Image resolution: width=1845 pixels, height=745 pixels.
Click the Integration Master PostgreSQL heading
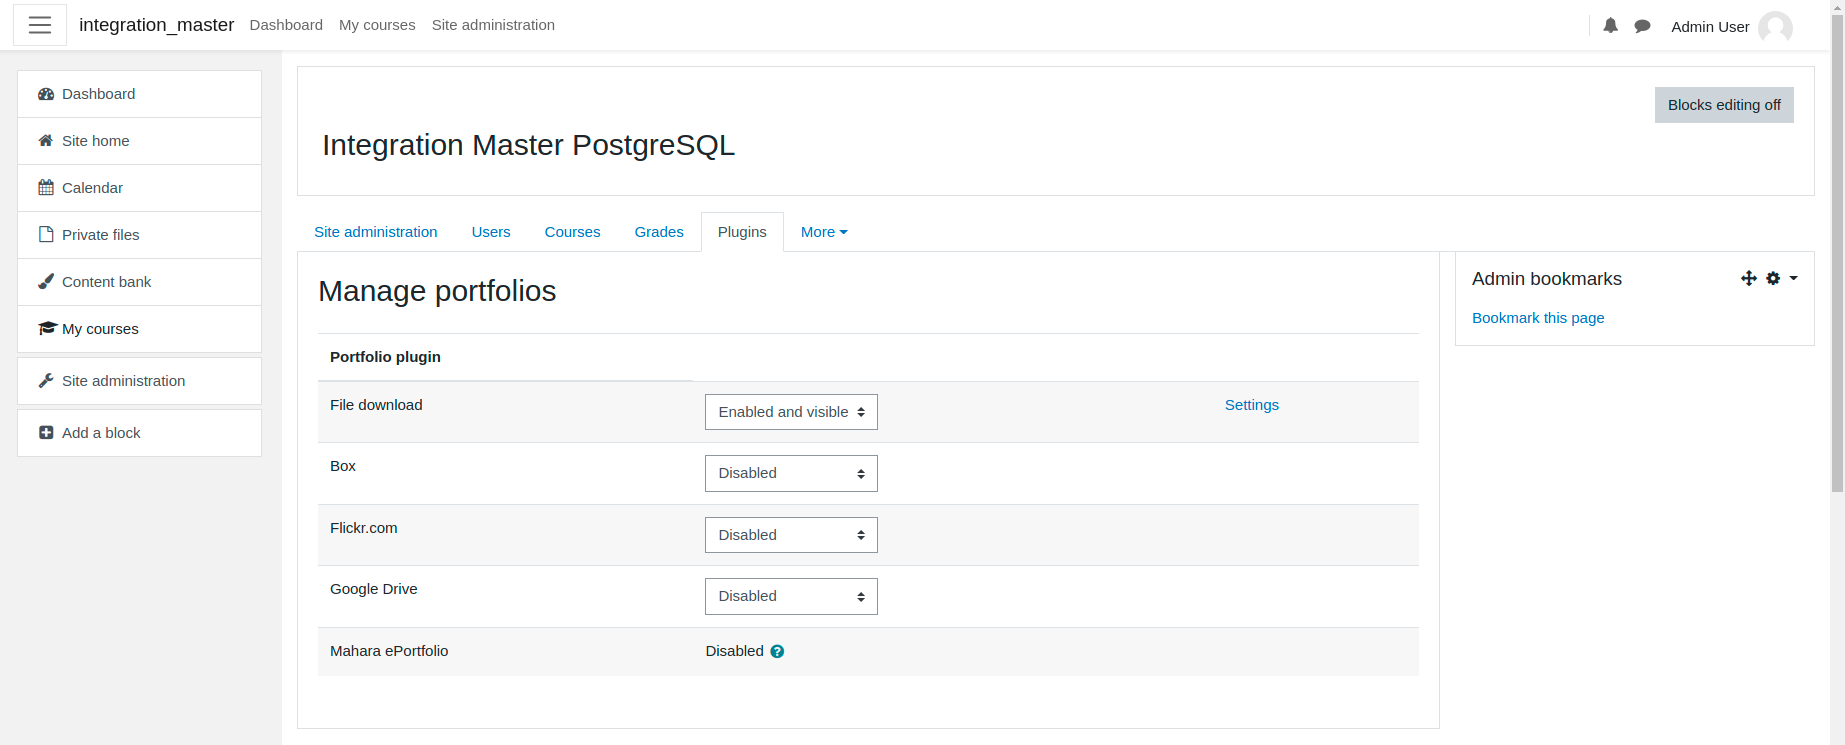(x=528, y=145)
